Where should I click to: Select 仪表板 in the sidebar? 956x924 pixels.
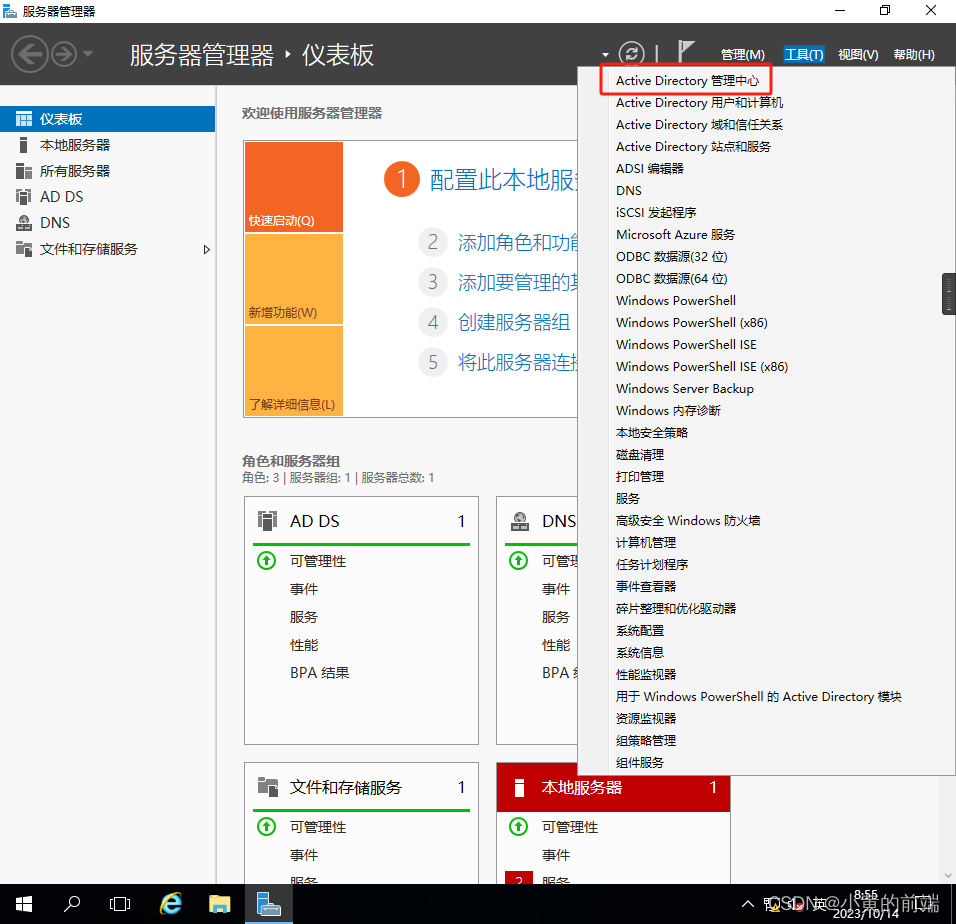[107, 119]
